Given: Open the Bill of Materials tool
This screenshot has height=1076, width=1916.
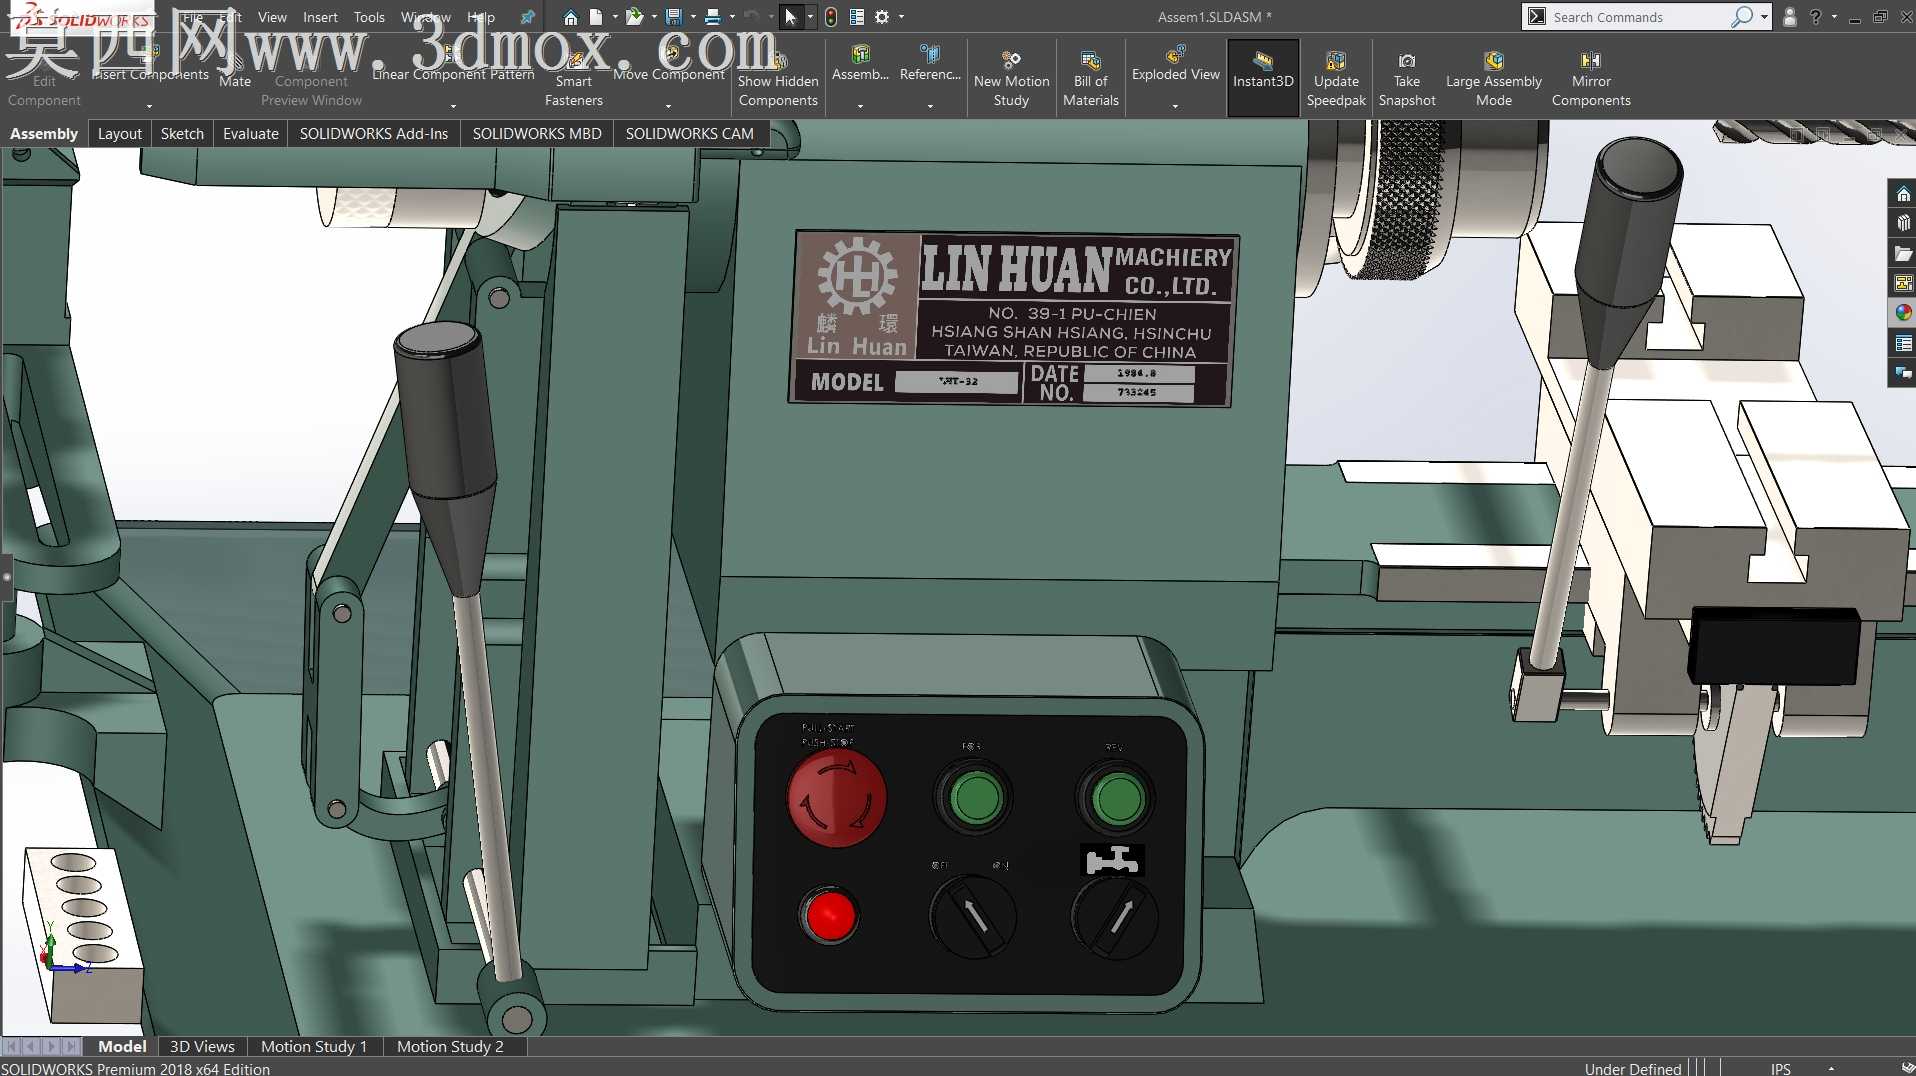Looking at the screenshot, I should tap(1090, 79).
